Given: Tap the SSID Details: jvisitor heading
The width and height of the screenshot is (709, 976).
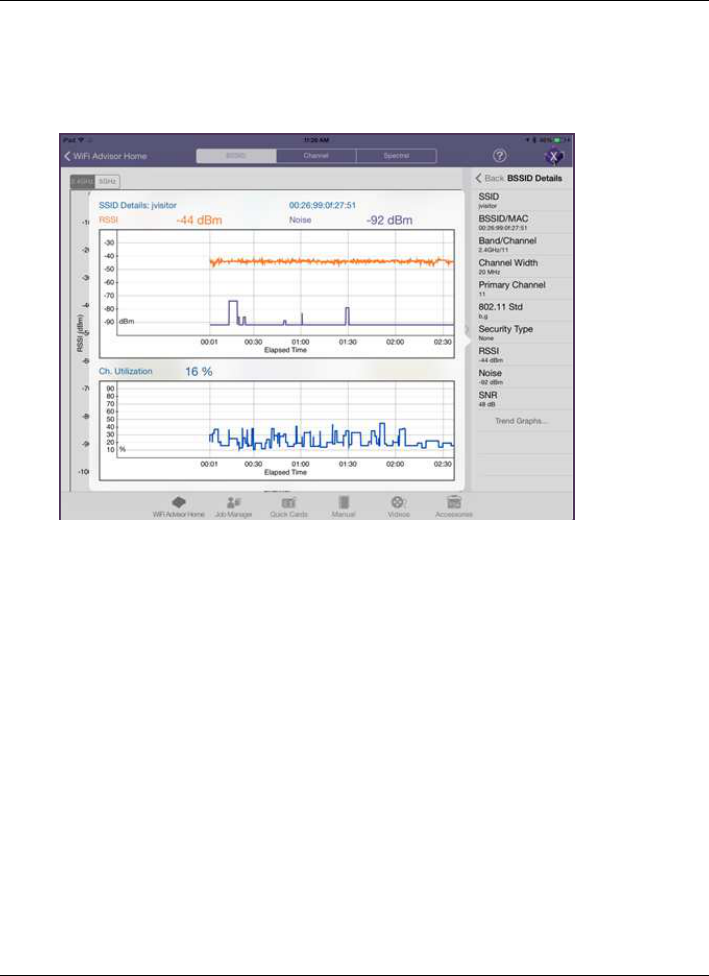Looking at the screenshot, I should [138, 205].
